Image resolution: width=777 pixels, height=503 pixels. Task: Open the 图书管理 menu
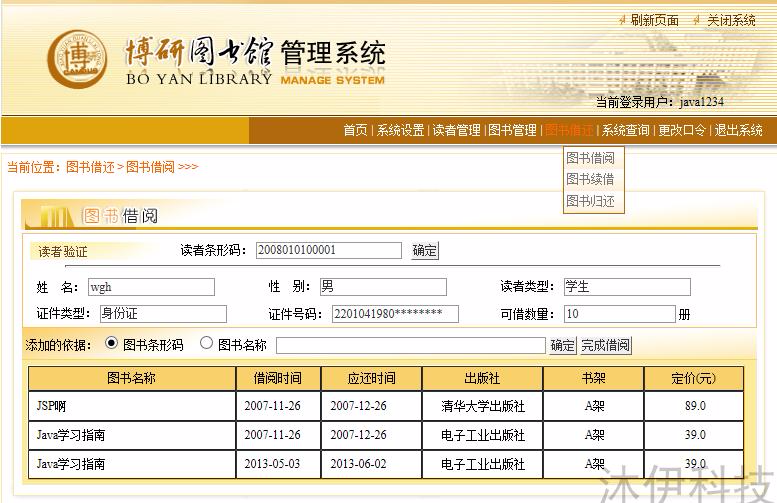coord(512,130)
